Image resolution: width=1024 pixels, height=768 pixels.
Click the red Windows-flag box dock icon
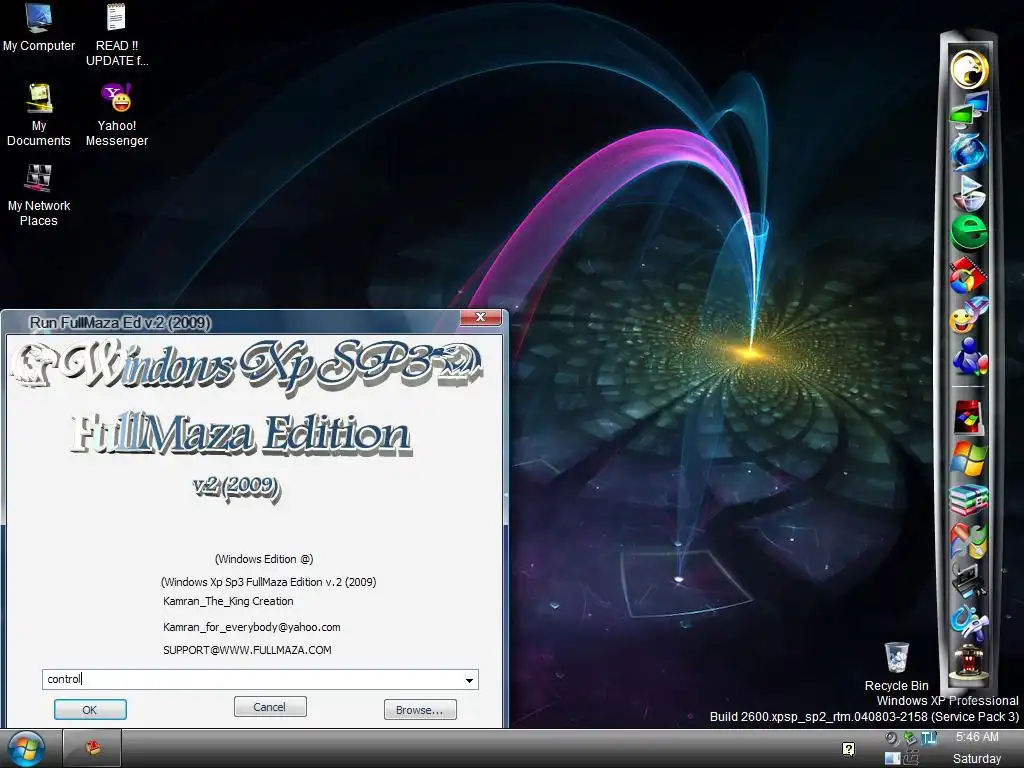(x=969, y=417)
